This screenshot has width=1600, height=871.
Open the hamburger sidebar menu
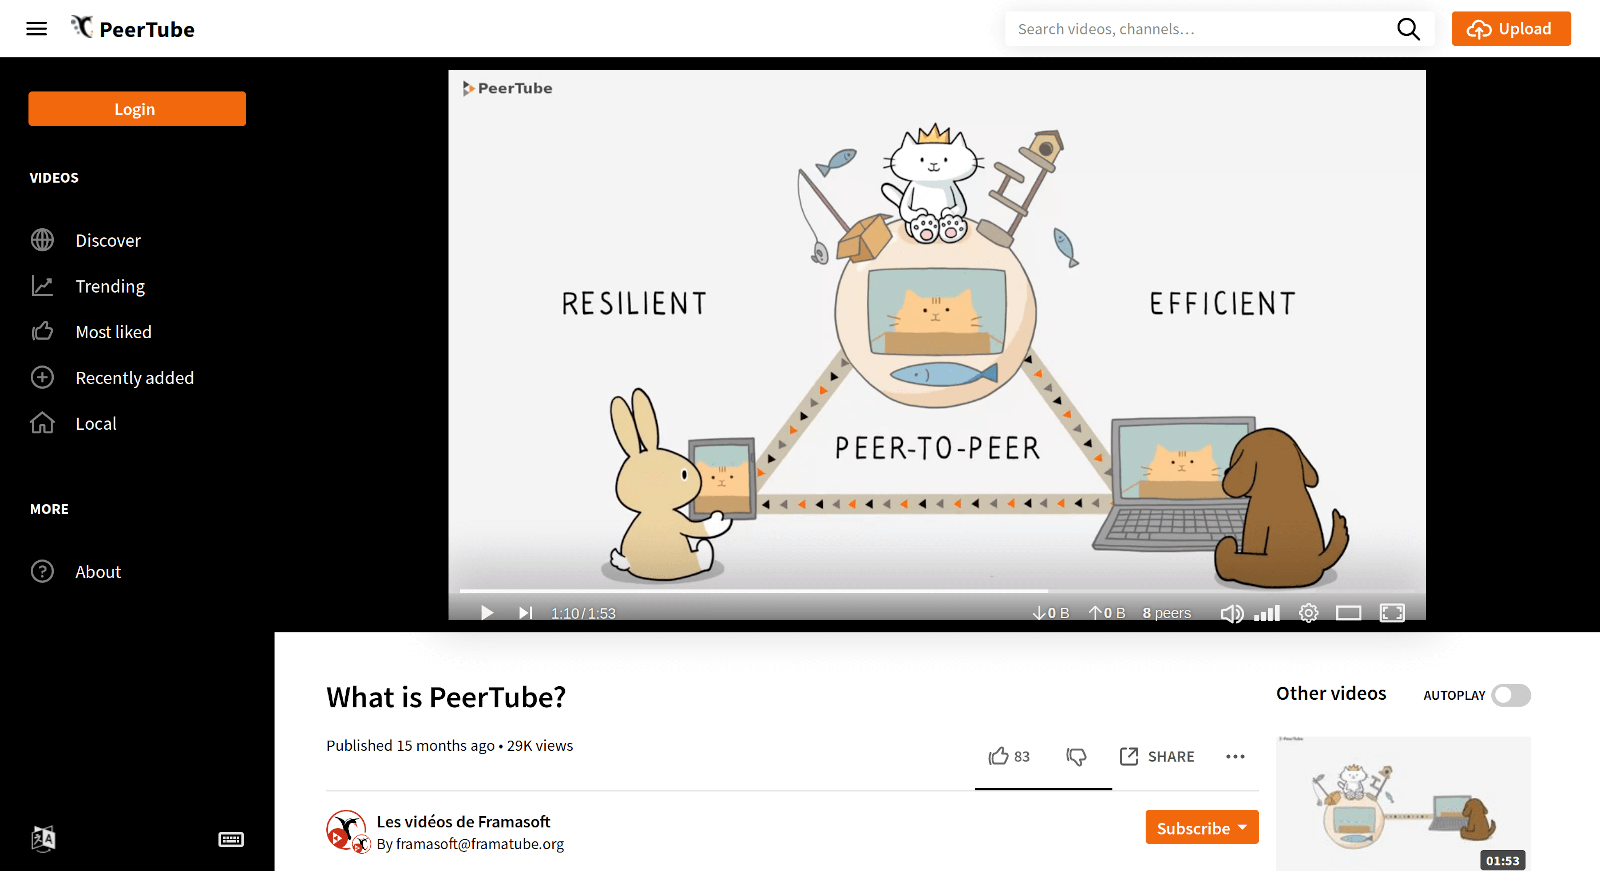tap(37, 29)
